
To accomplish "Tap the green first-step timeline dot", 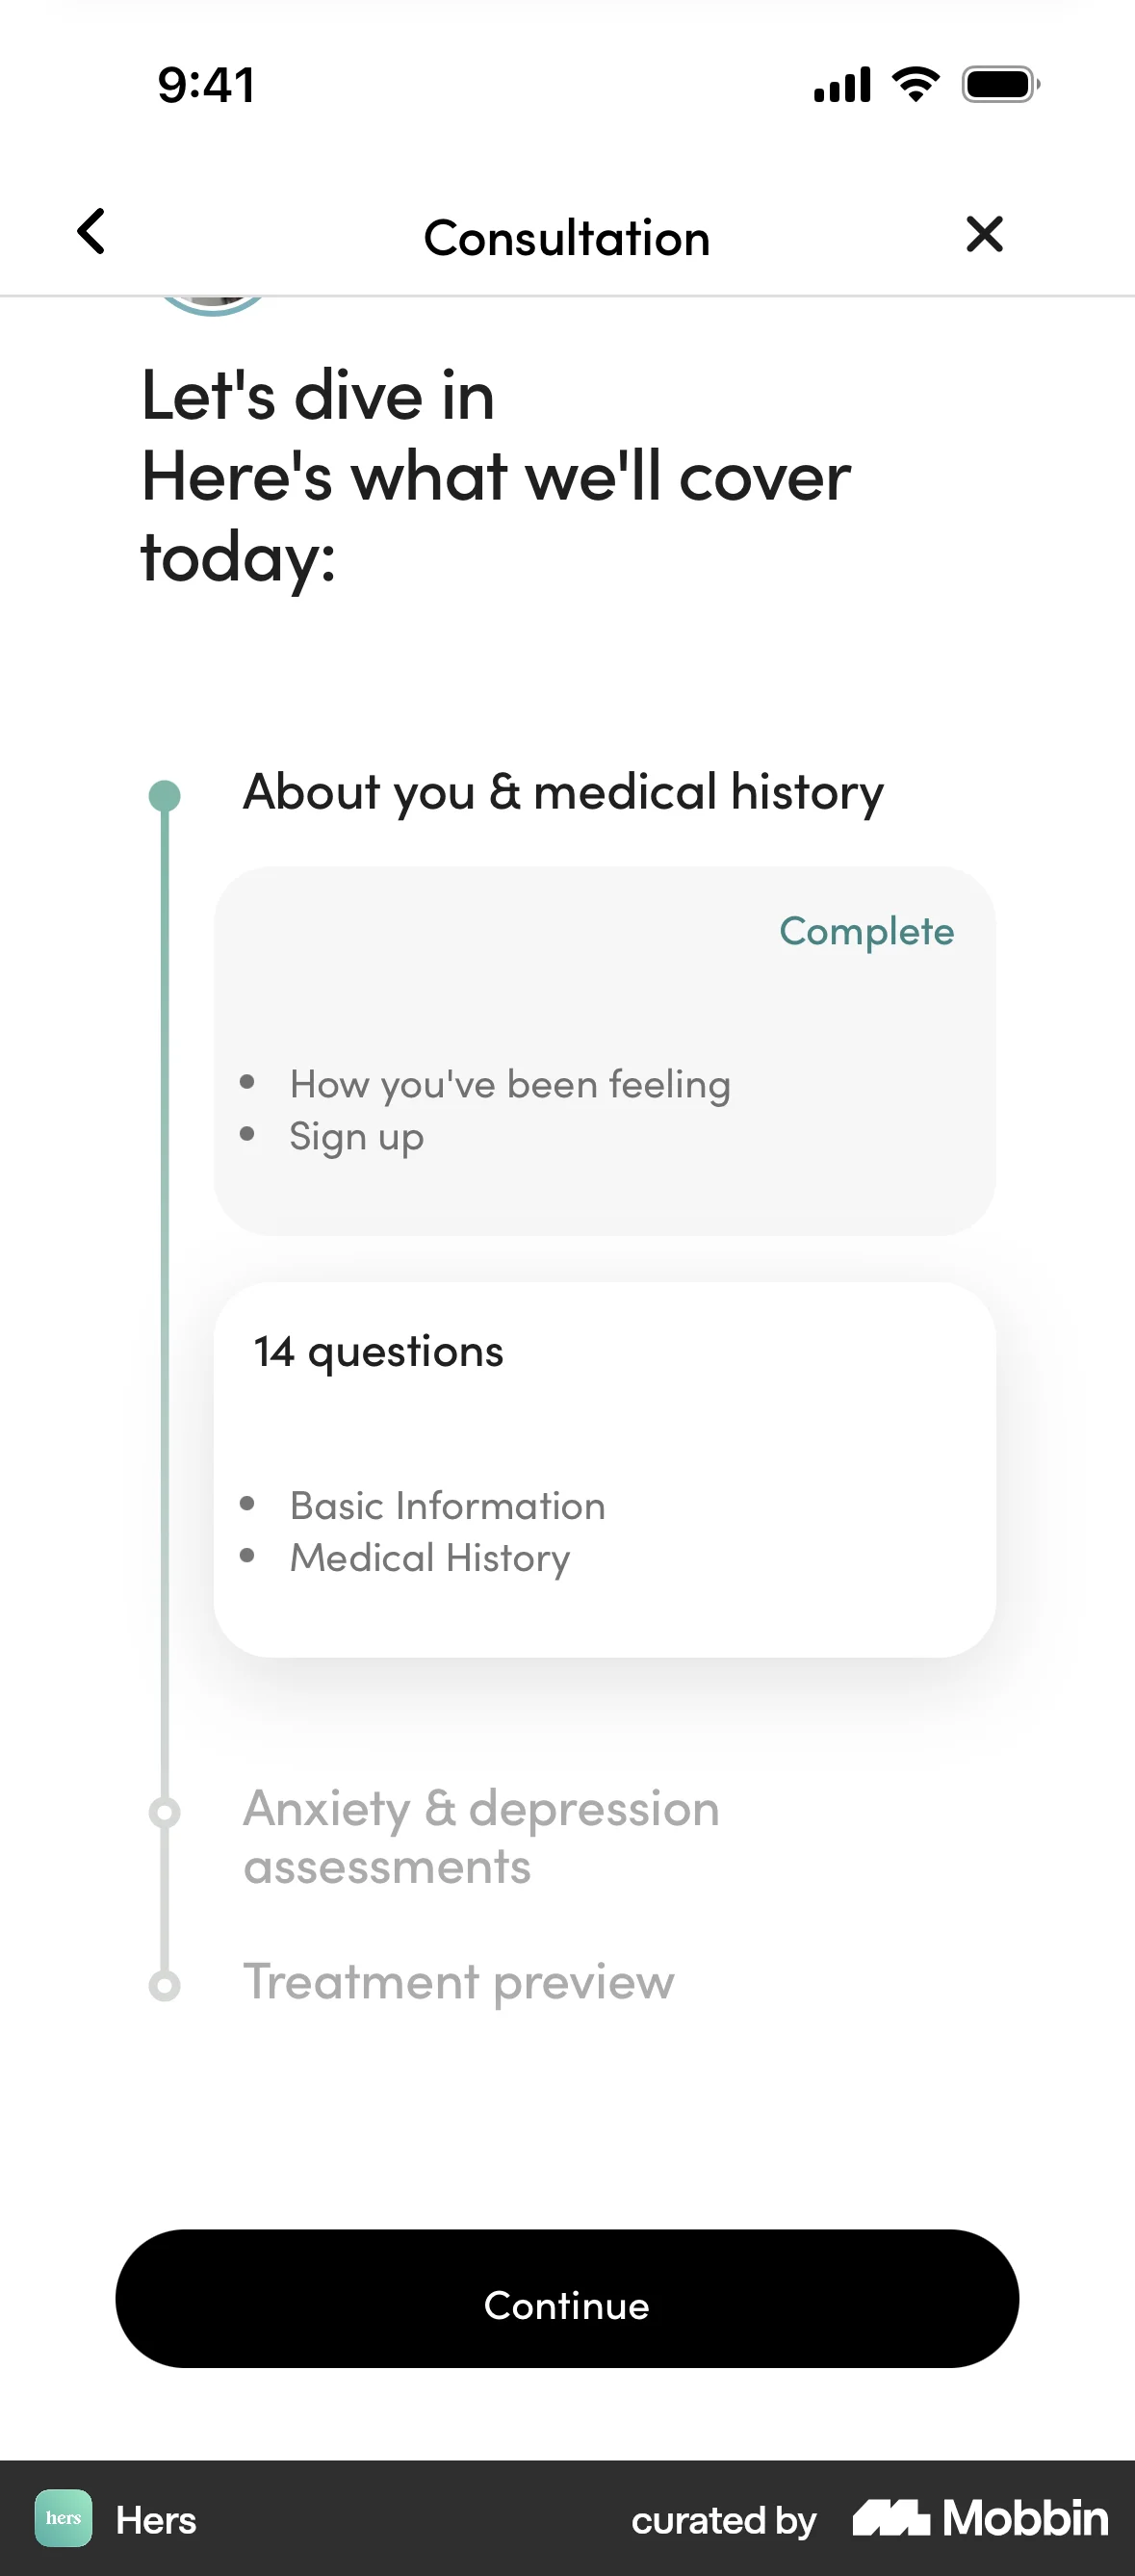I will point(165,796).
